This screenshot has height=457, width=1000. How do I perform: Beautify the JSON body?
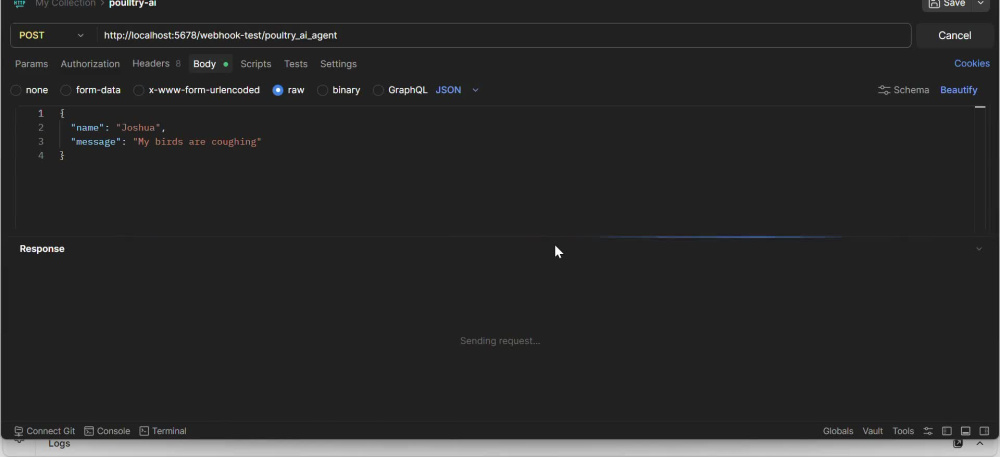[x=959, y=90]
